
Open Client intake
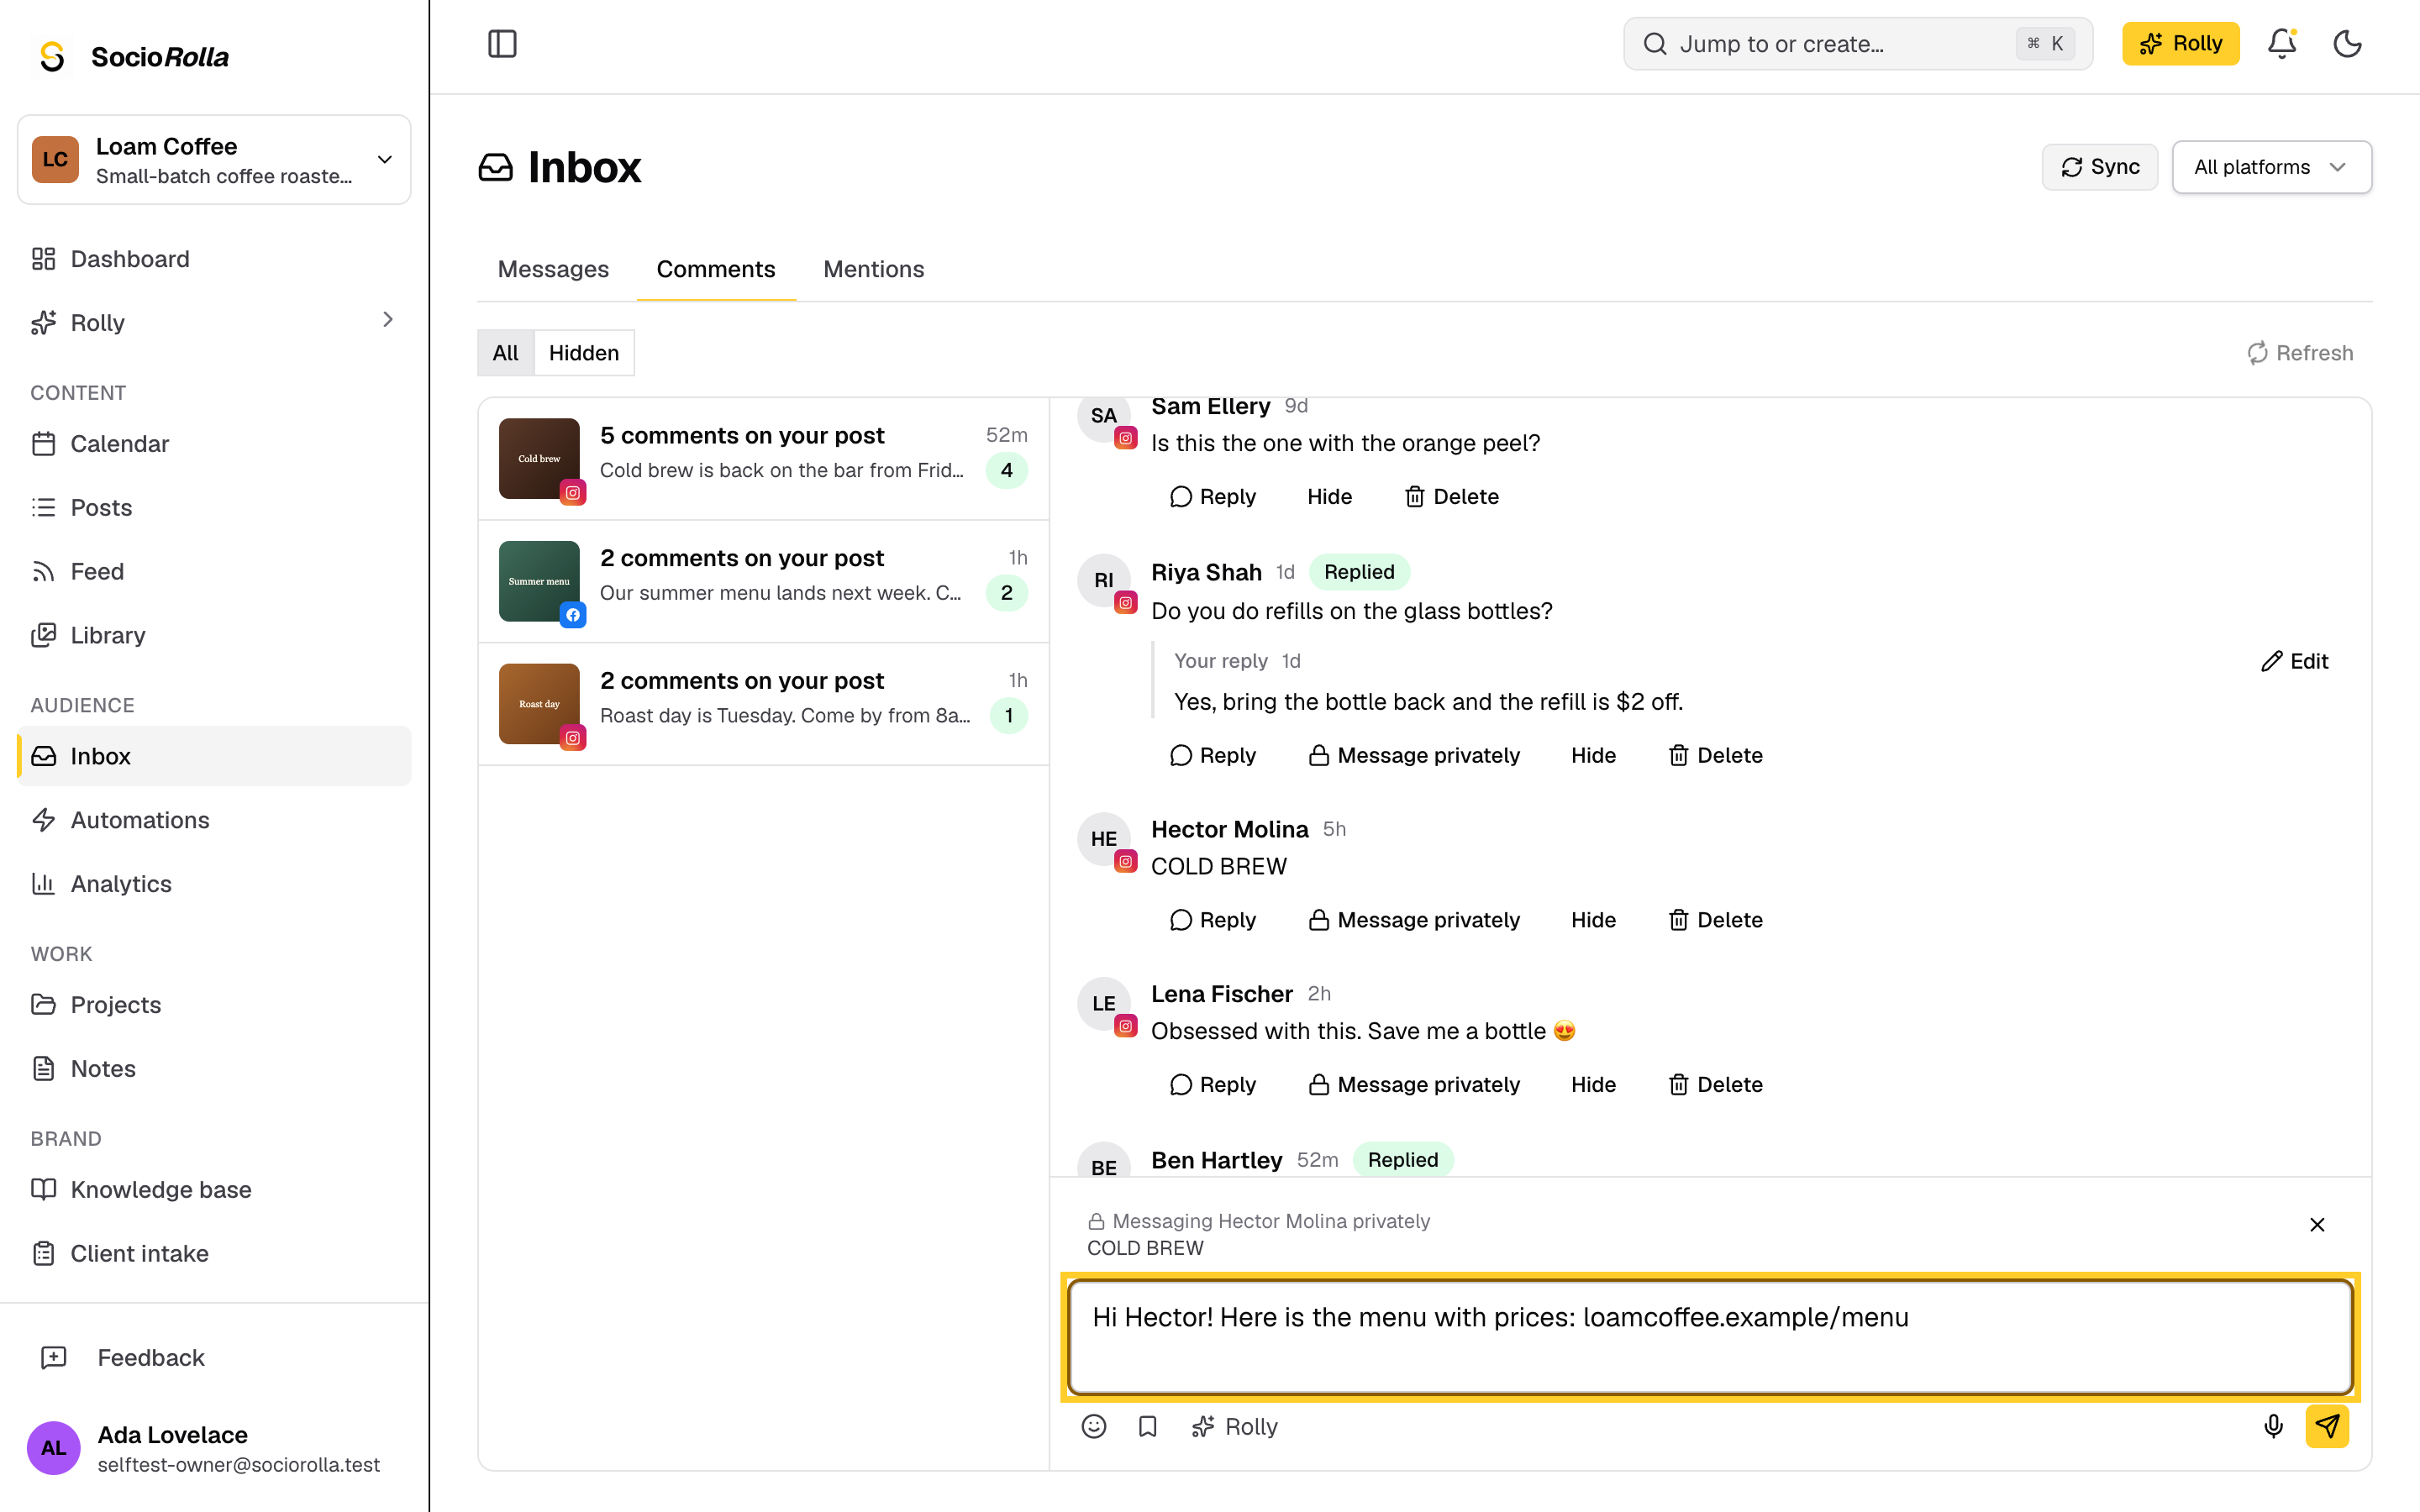click(214, 1254)
